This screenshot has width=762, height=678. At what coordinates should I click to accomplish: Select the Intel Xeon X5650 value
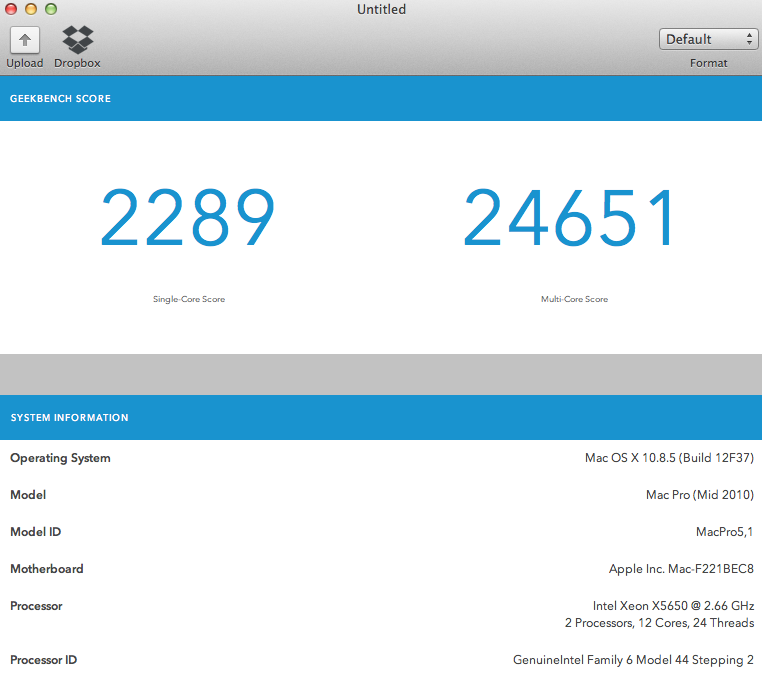tap(673, 606)
